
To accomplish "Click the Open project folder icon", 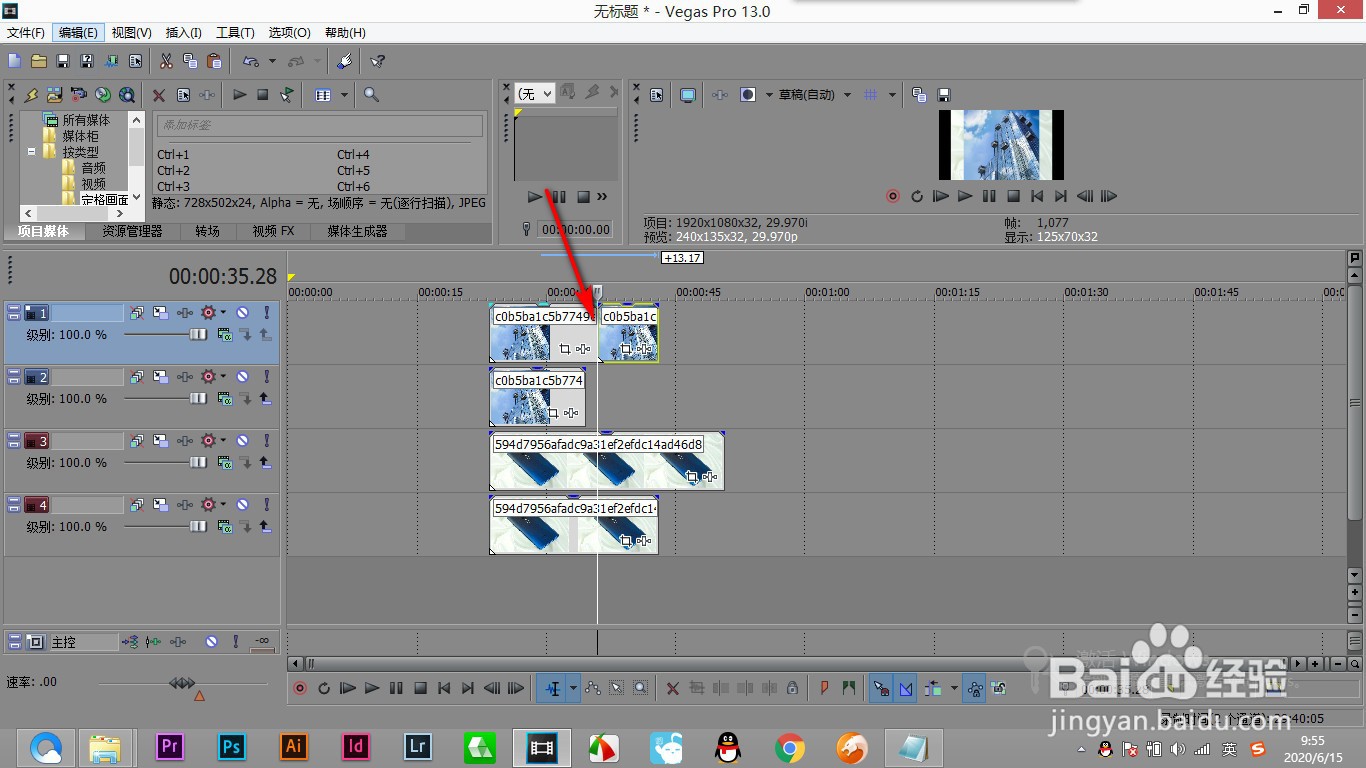I will (x=39, y=61).
